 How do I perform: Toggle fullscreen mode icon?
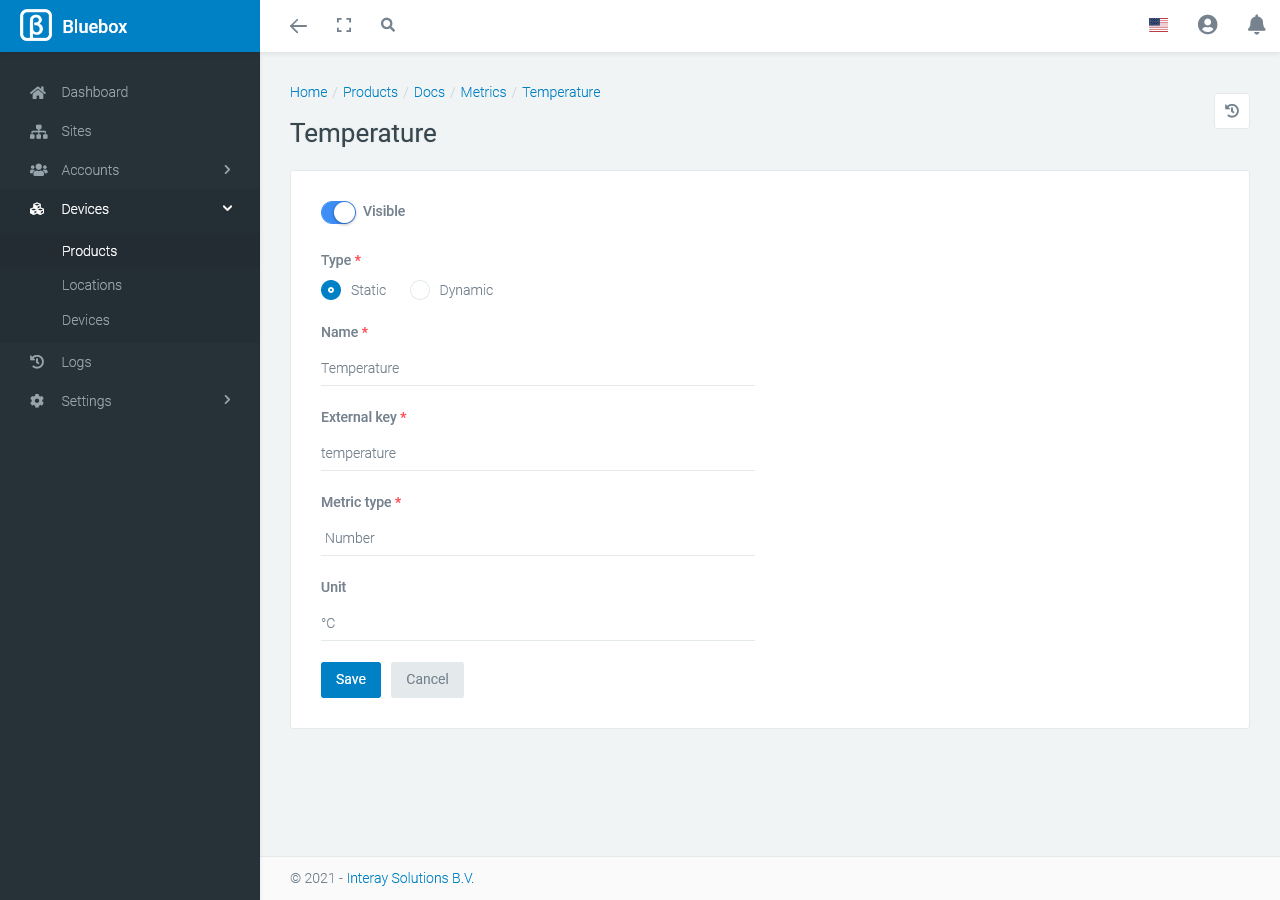point(344,26)
